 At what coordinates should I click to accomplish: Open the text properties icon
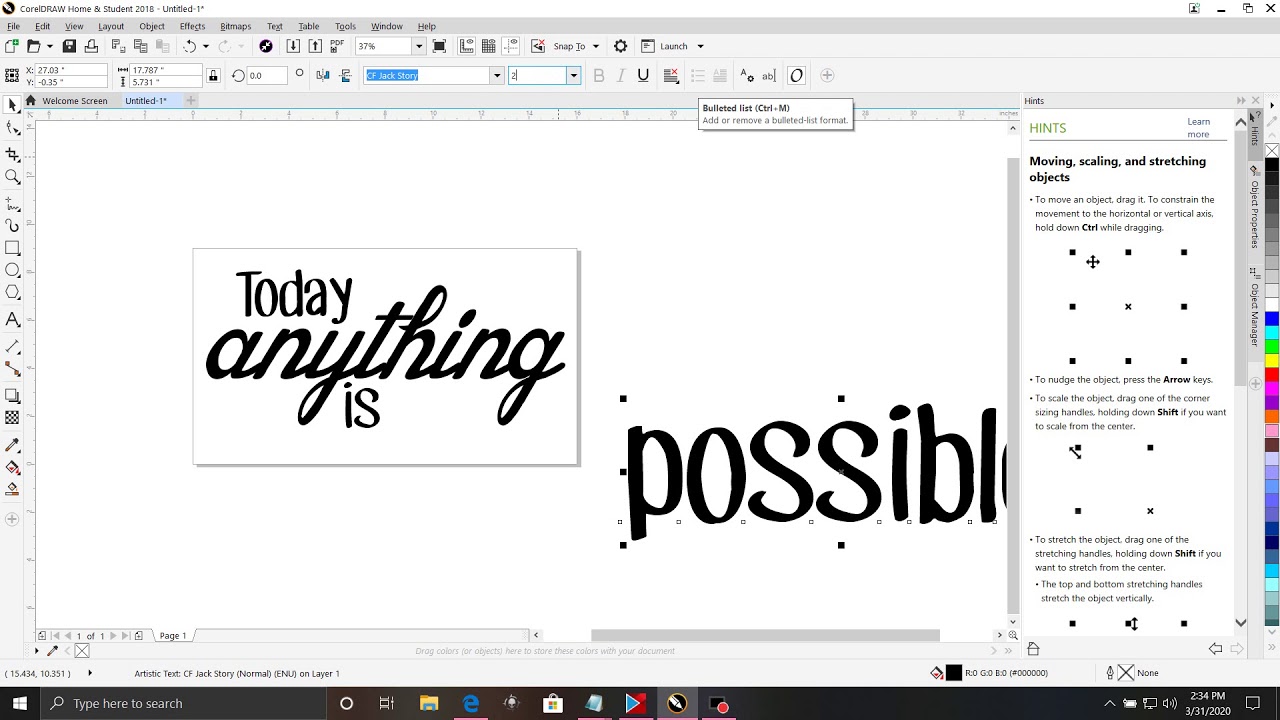pos(746,75)
